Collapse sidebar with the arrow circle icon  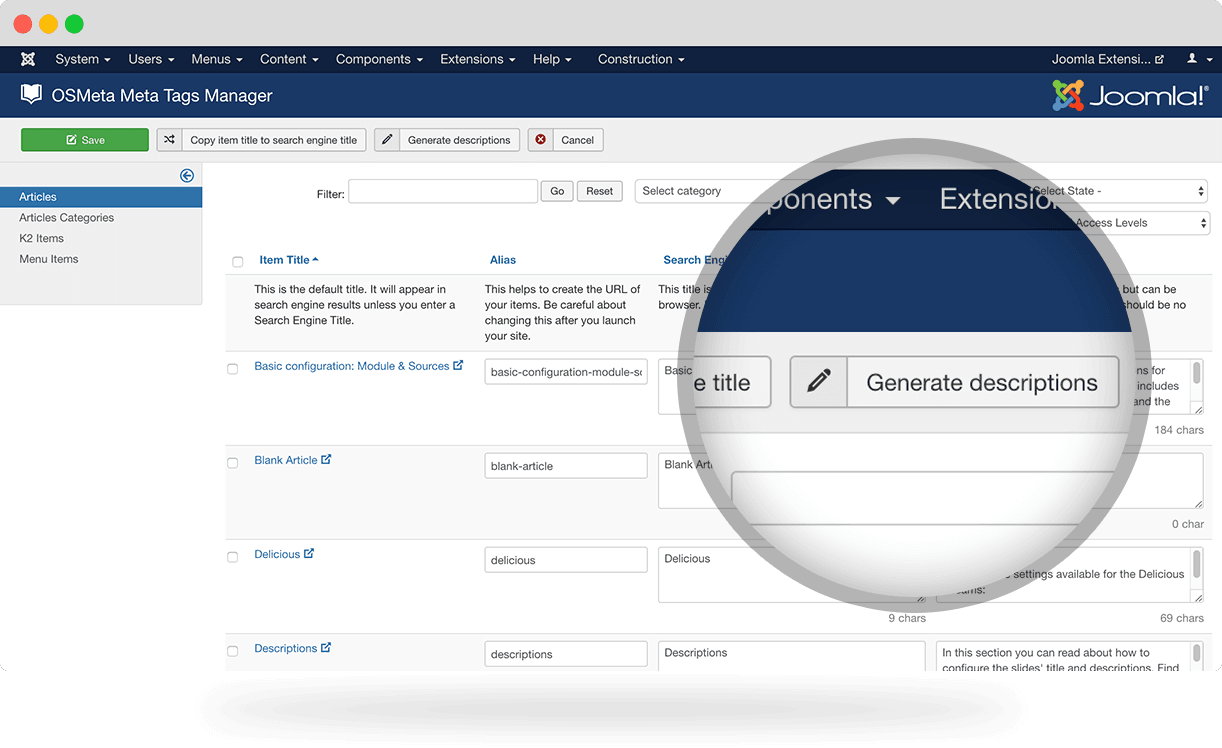click(187, 175)
